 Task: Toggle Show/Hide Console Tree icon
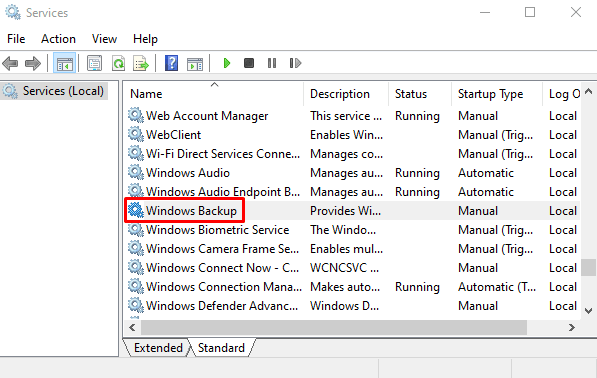(x=65, y=63)
